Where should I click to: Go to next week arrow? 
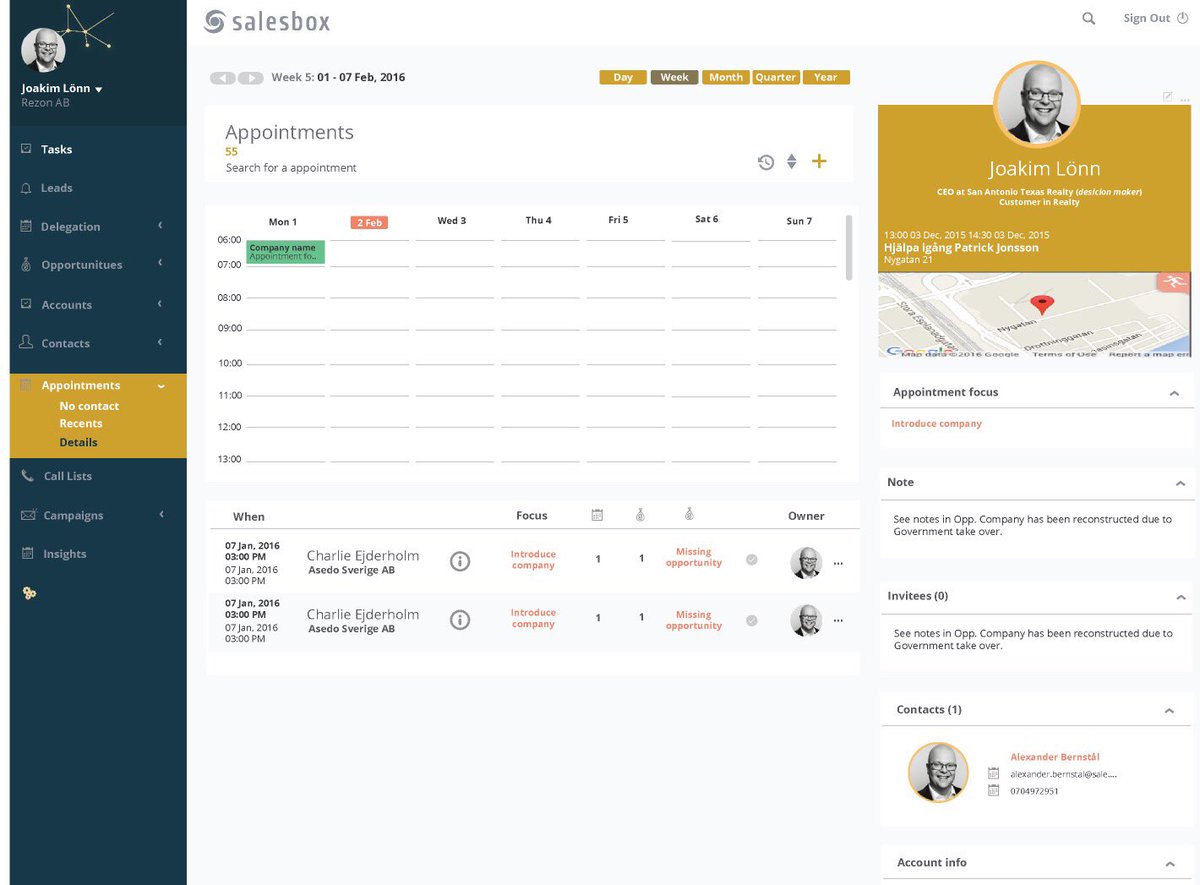(x=251, y=78)
